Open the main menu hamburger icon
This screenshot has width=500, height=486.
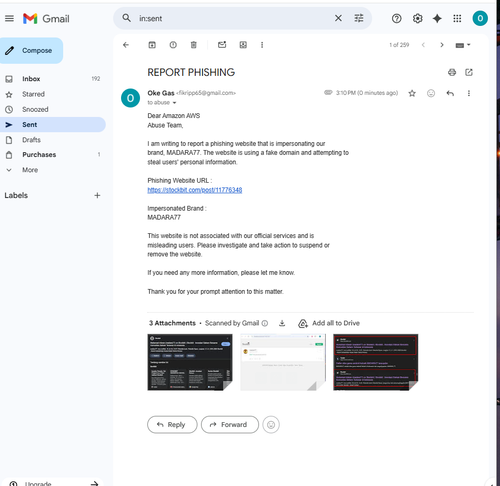[9, 18]
